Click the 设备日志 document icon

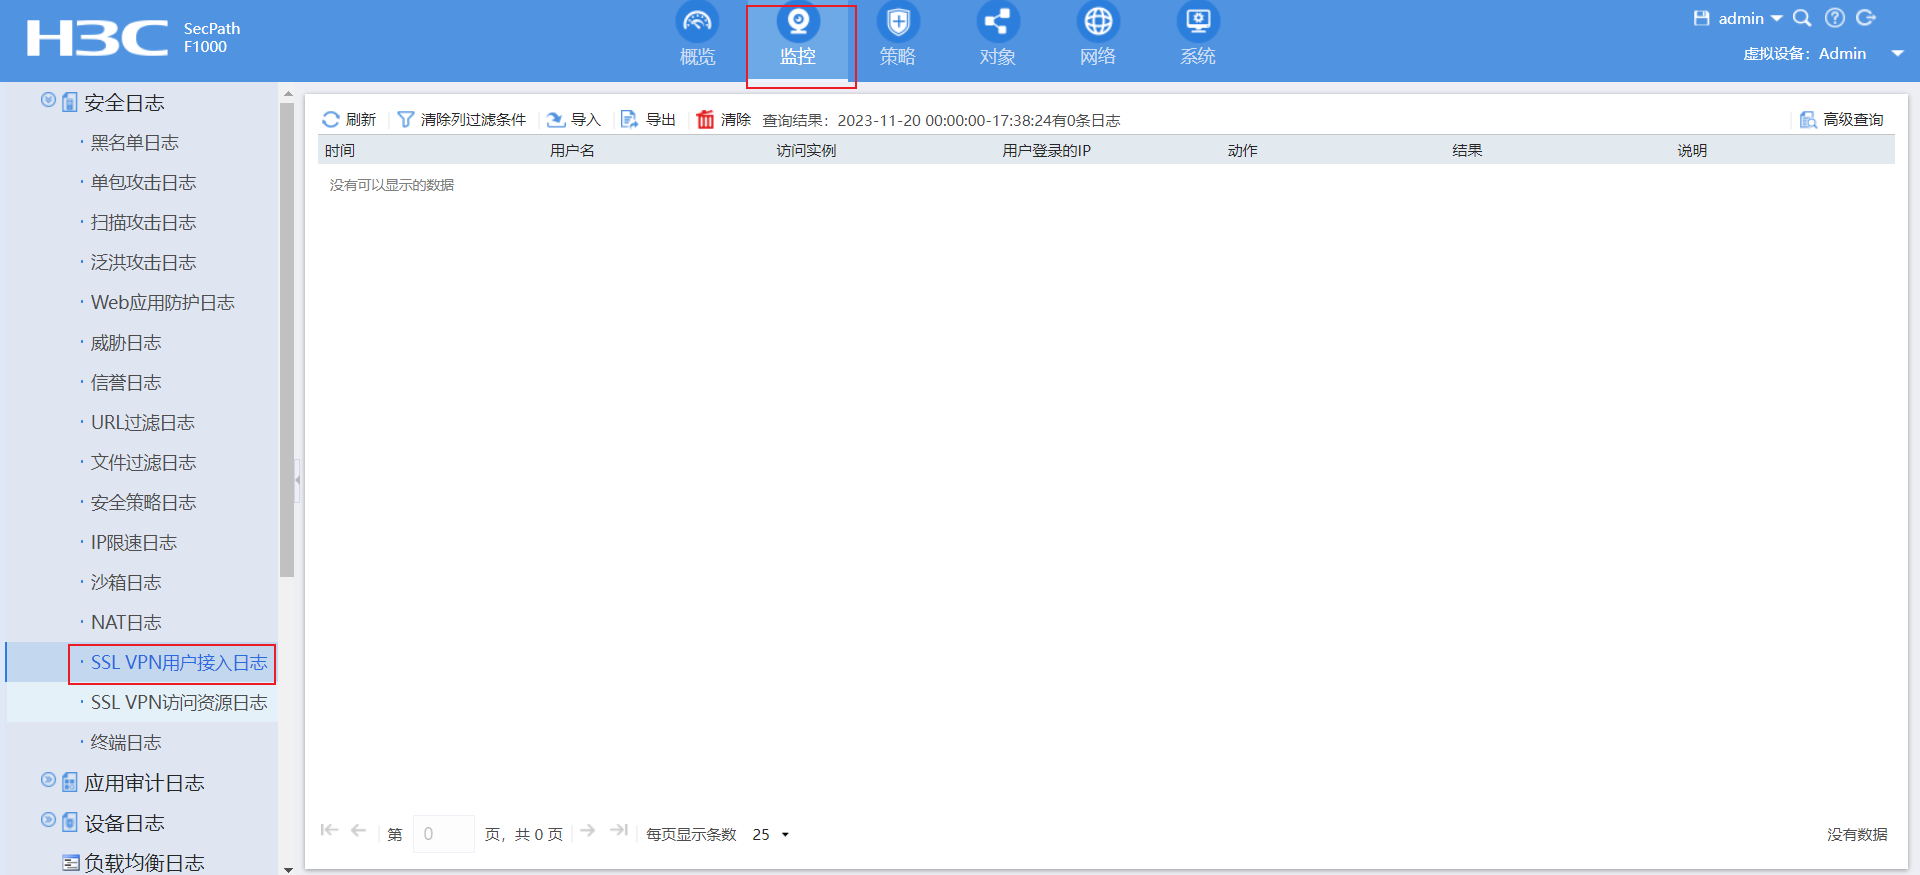(70, 822)
